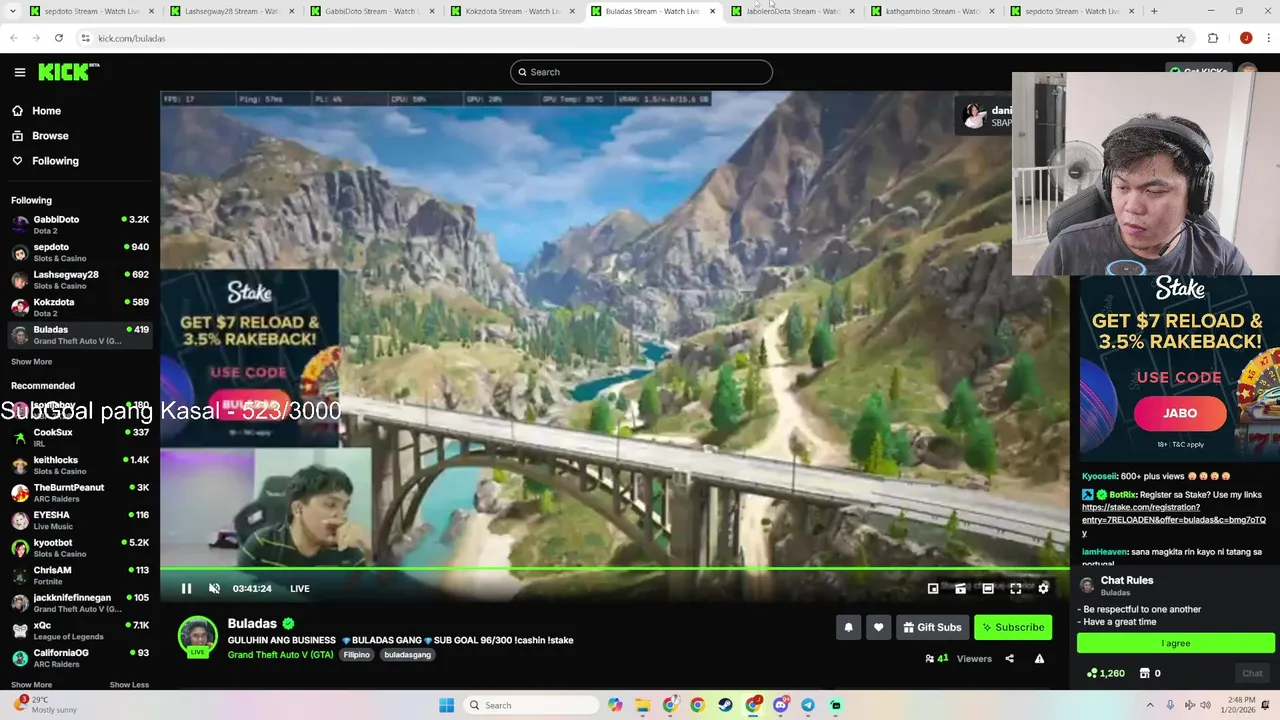Open File Explorer from the taskbar
Viewport: 1280px width, 720px height.
click(x=642, y=705)
